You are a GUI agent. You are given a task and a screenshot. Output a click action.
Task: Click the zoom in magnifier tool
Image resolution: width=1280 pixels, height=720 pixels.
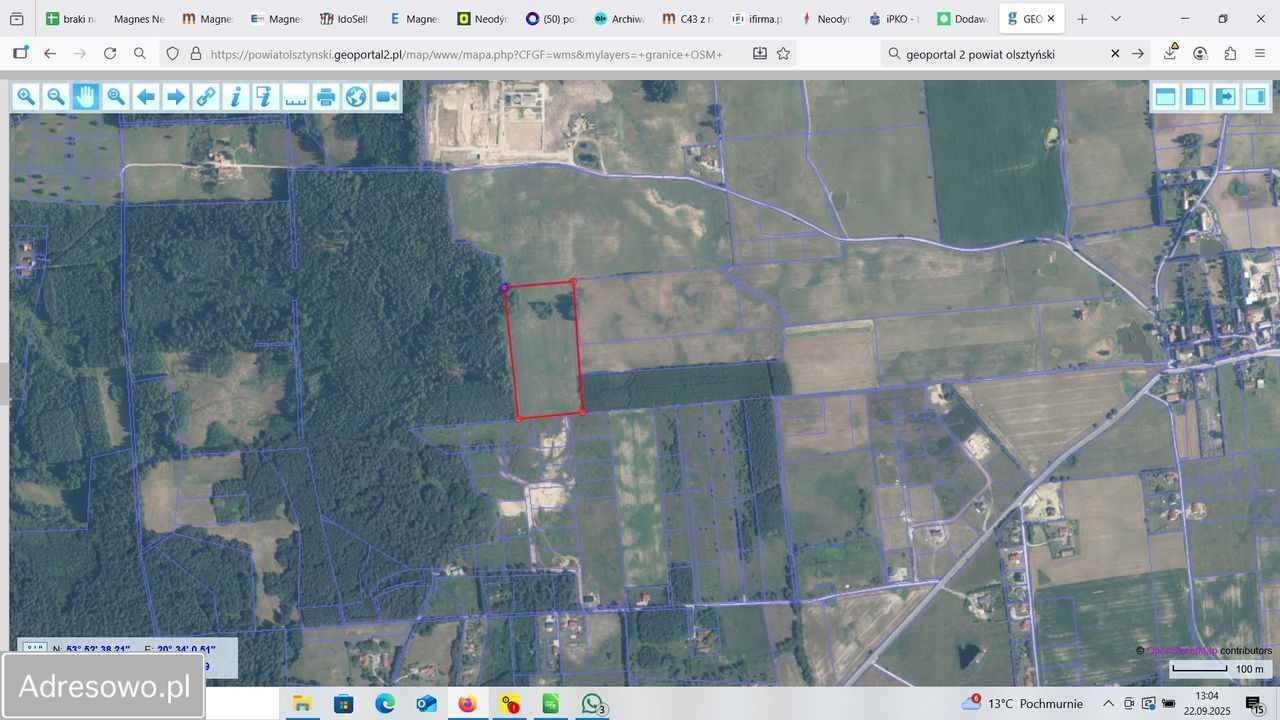[26, 97]
